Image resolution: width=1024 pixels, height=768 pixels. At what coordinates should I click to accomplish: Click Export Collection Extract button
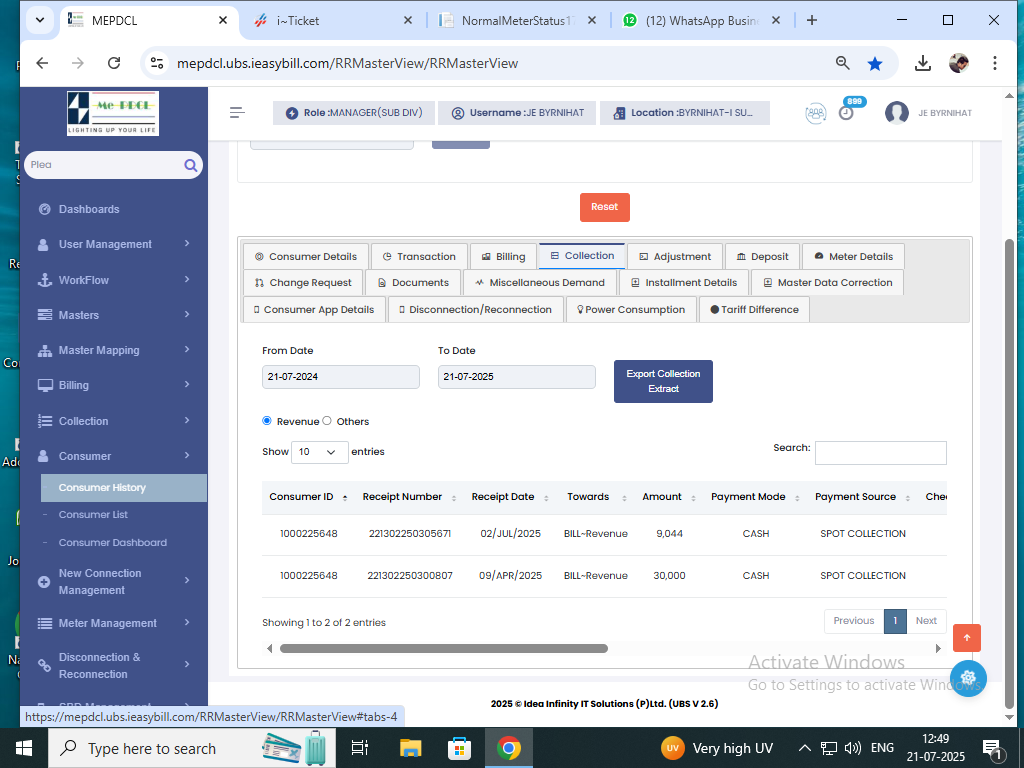coord(663,381)
